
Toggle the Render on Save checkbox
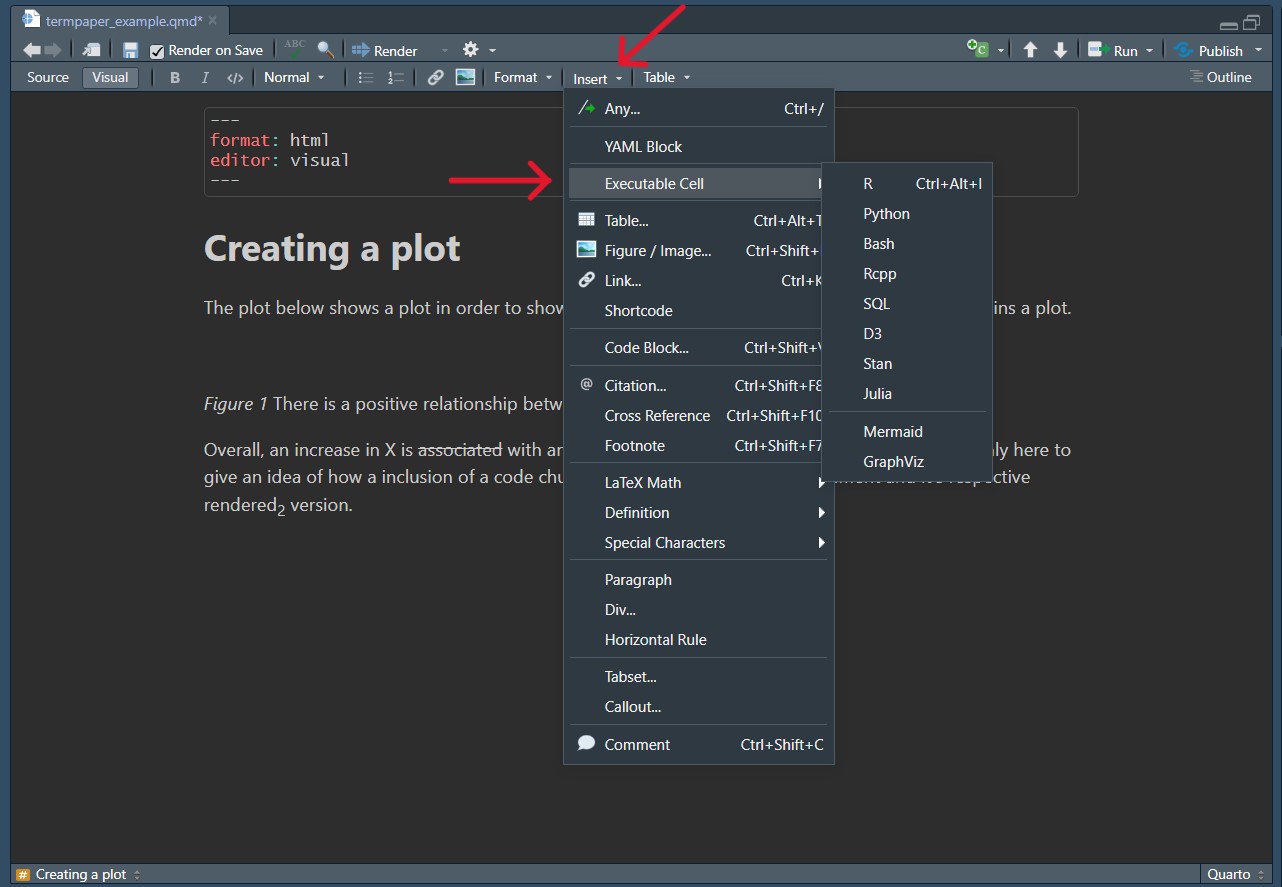(x=157, y=51)
